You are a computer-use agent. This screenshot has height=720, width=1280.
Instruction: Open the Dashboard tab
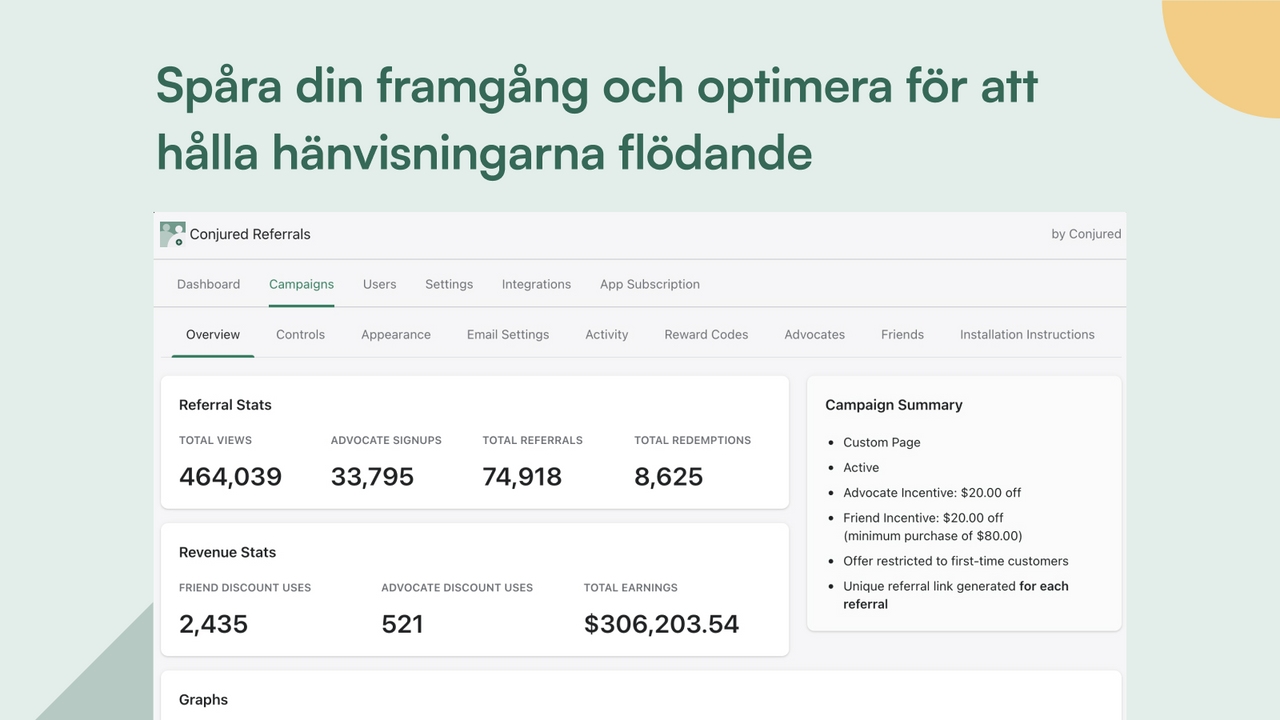coord(208,284)
